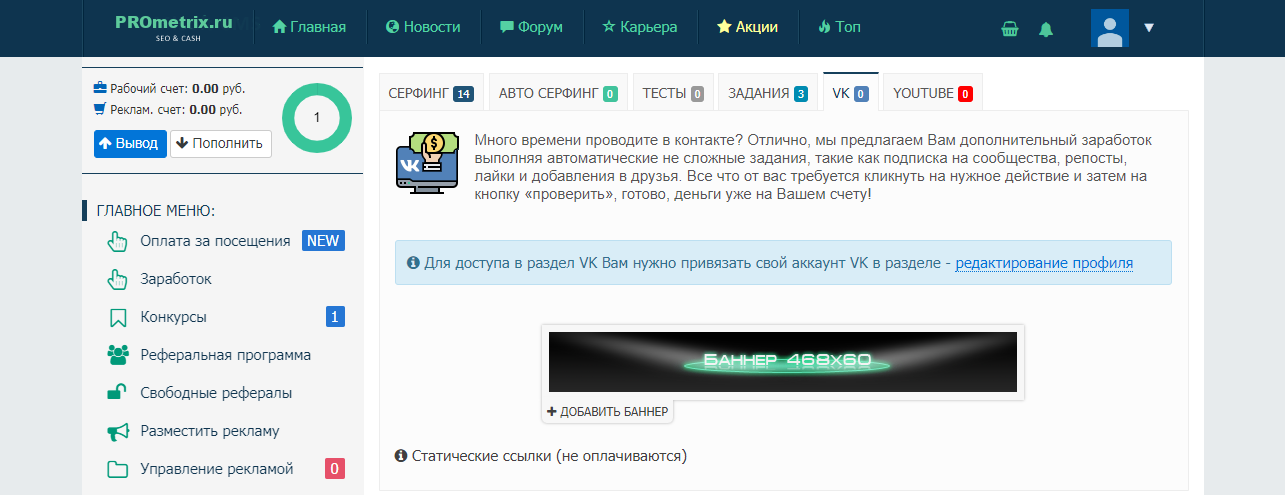This screenshot has height=495, width=1285.
Task: Open the Топ ranking page
Action: (x=839, y=27)
